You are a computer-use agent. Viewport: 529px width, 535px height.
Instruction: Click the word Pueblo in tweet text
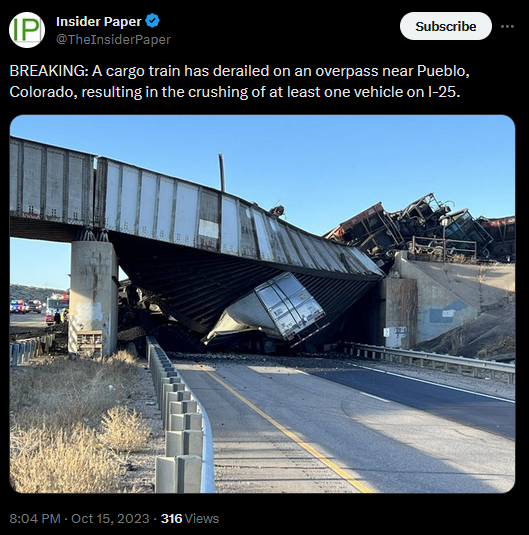coord(443,71)
